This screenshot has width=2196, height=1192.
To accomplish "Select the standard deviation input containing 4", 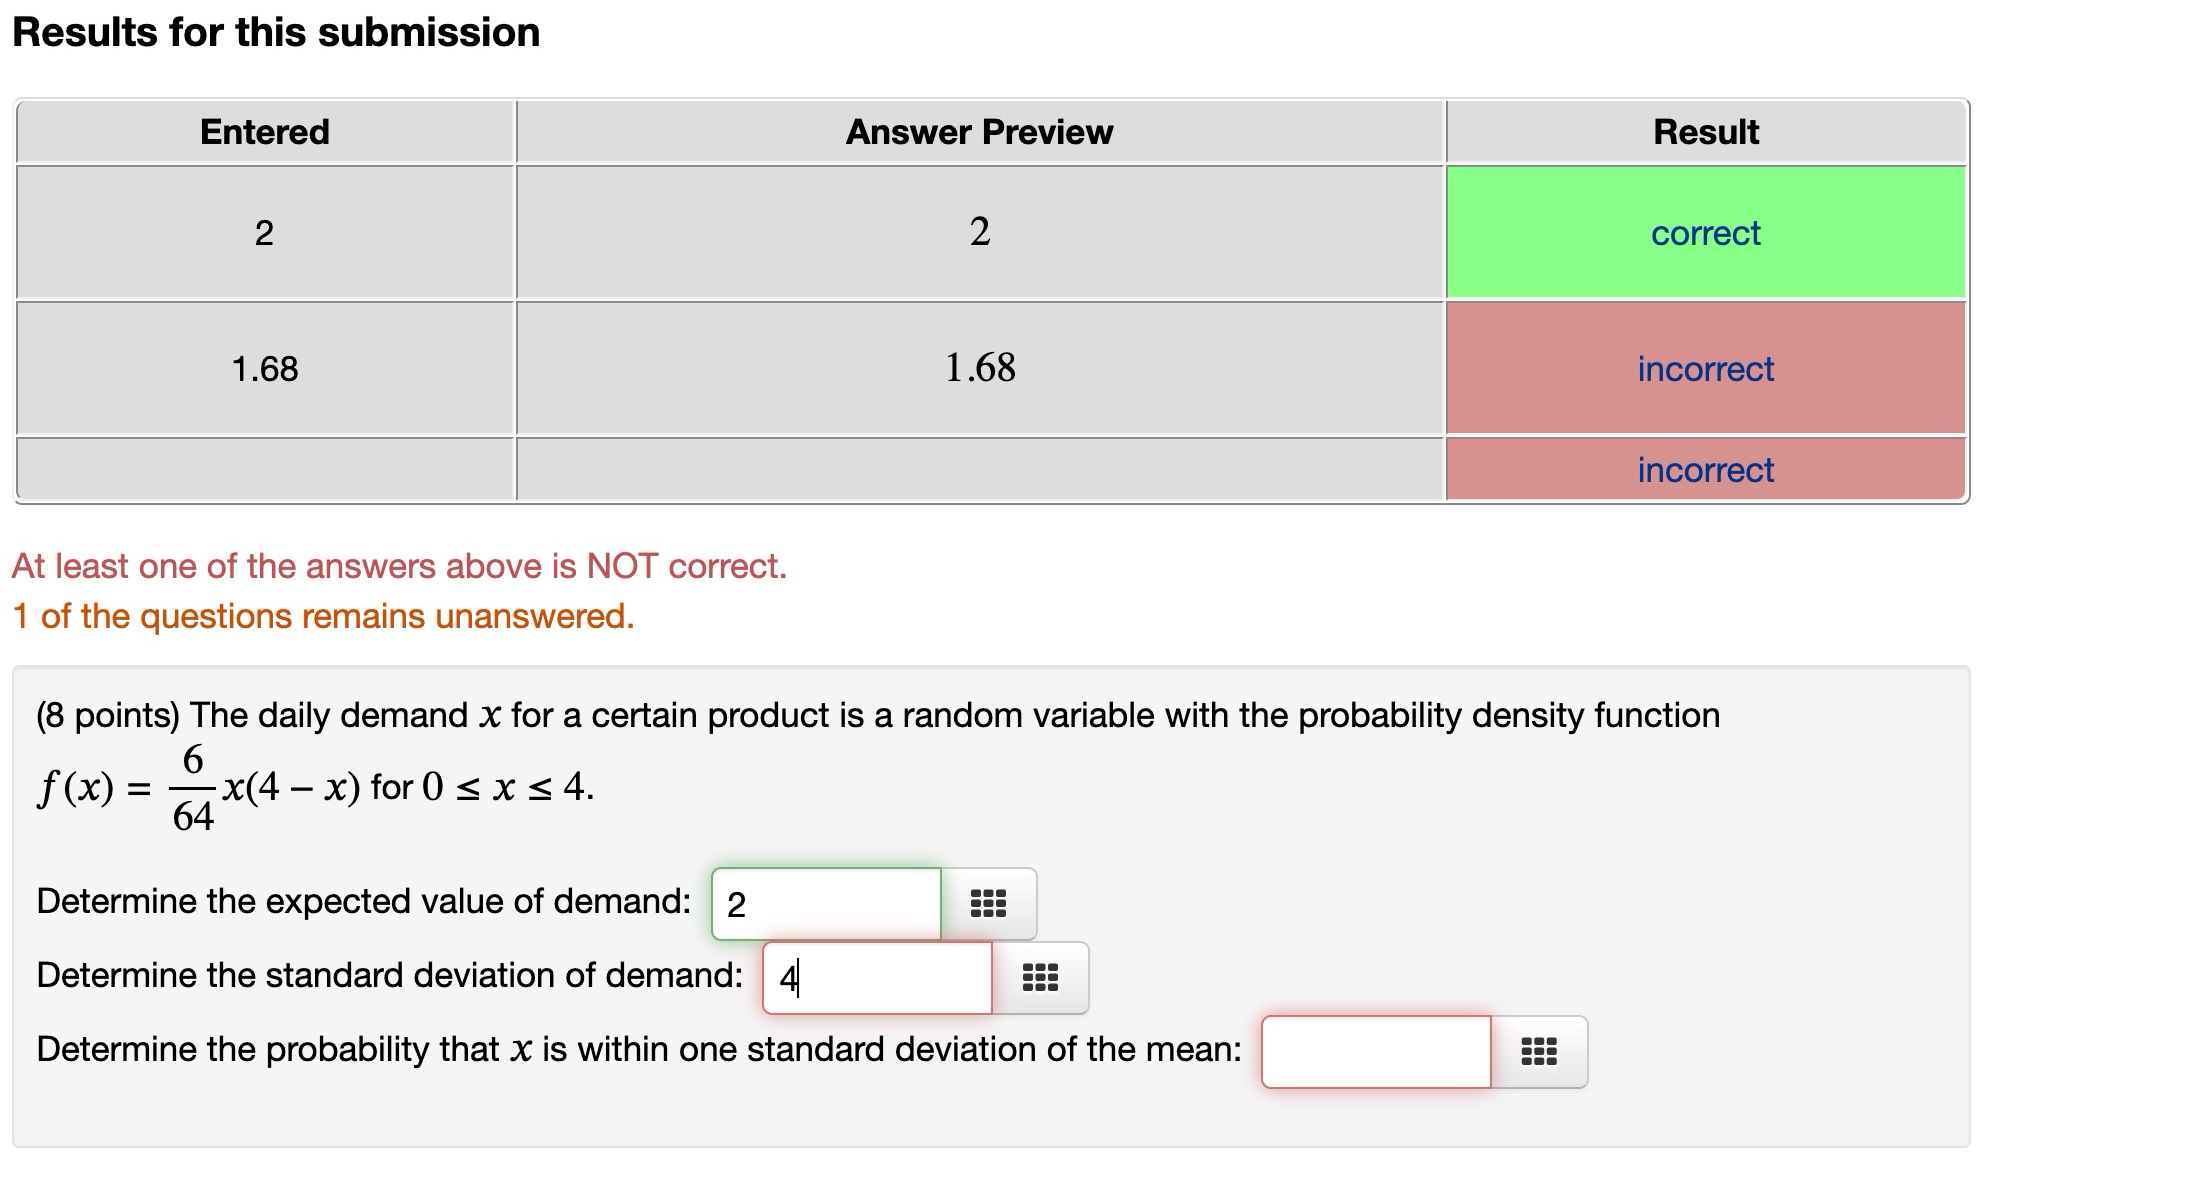I will coord(876,977).
